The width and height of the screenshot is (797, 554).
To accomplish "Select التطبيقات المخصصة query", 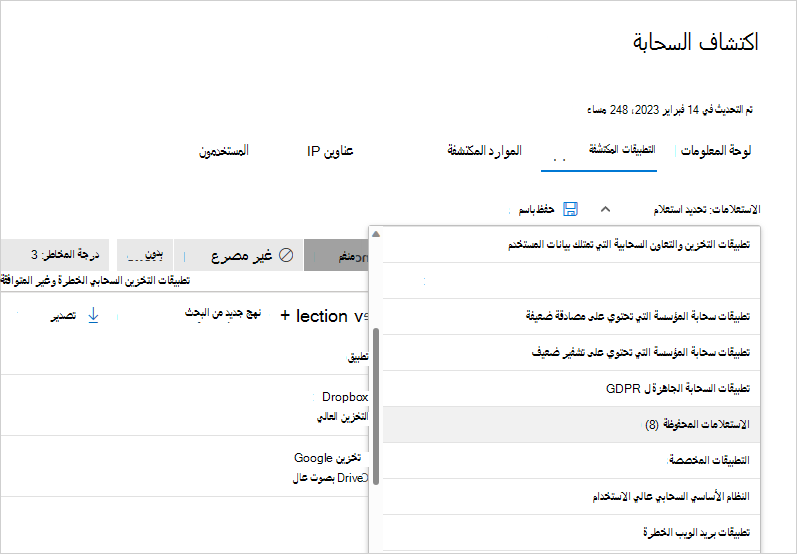I will coord(571,460).
